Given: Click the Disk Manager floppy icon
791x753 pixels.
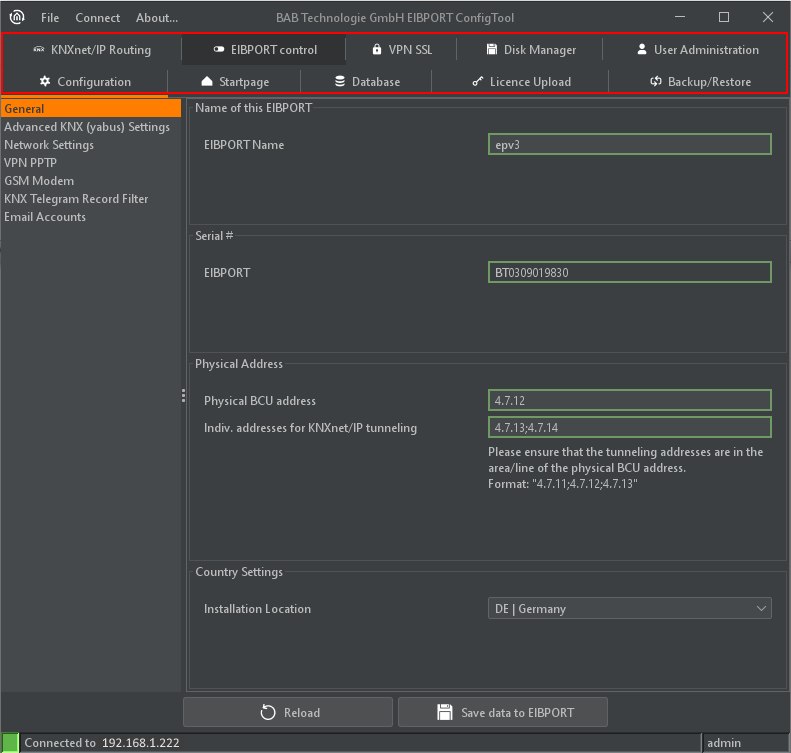Looking at the screenshot, I should [492, 50].
